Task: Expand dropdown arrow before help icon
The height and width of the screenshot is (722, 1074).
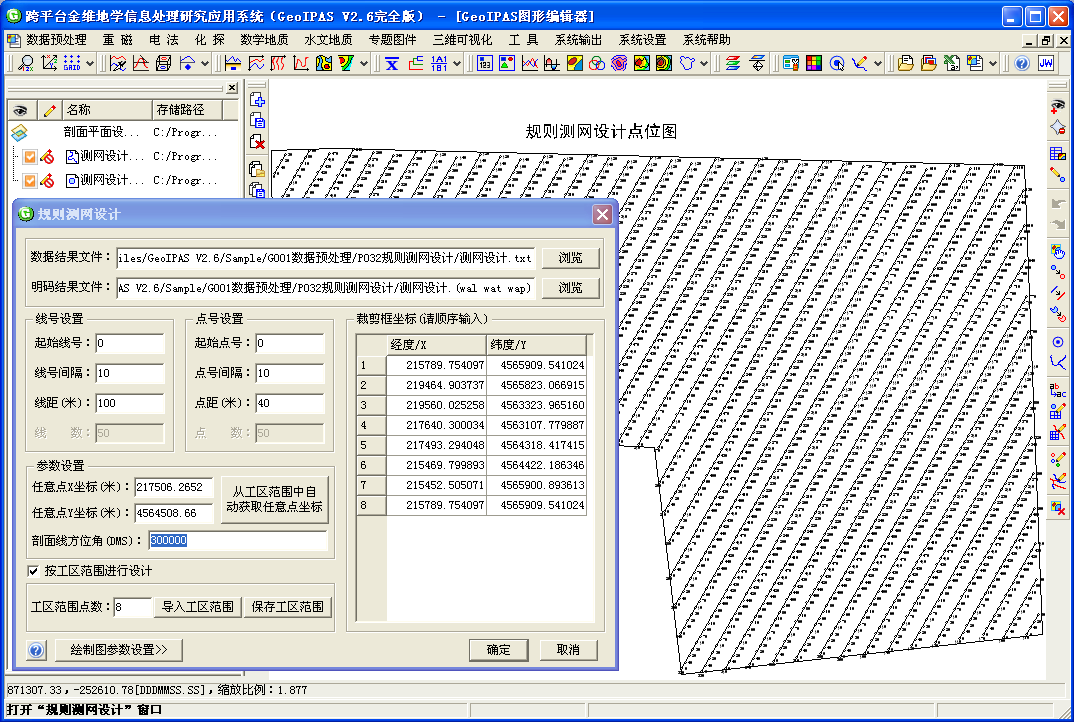Action: [x=993, y=64]
